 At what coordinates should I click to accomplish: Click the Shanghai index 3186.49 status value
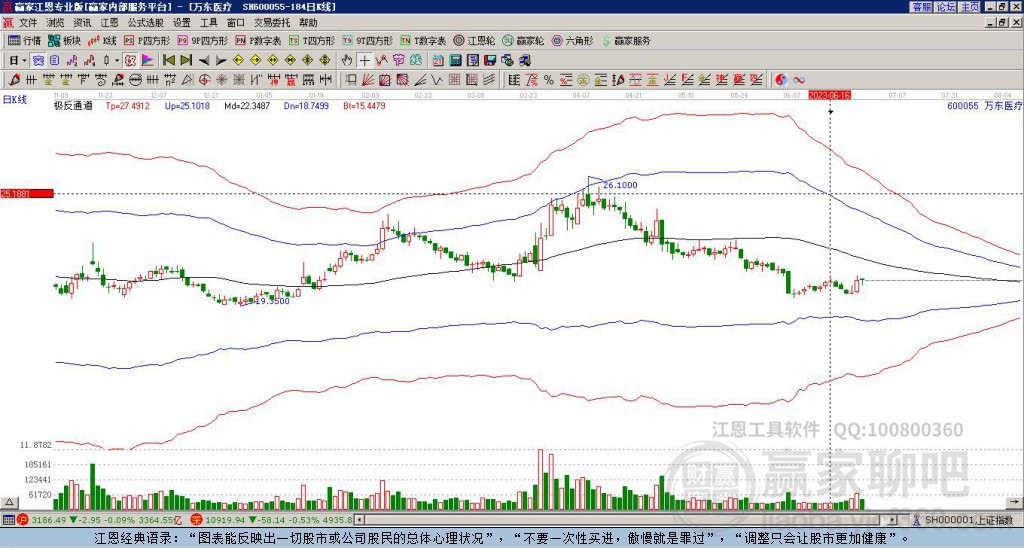tap(48, 520)
